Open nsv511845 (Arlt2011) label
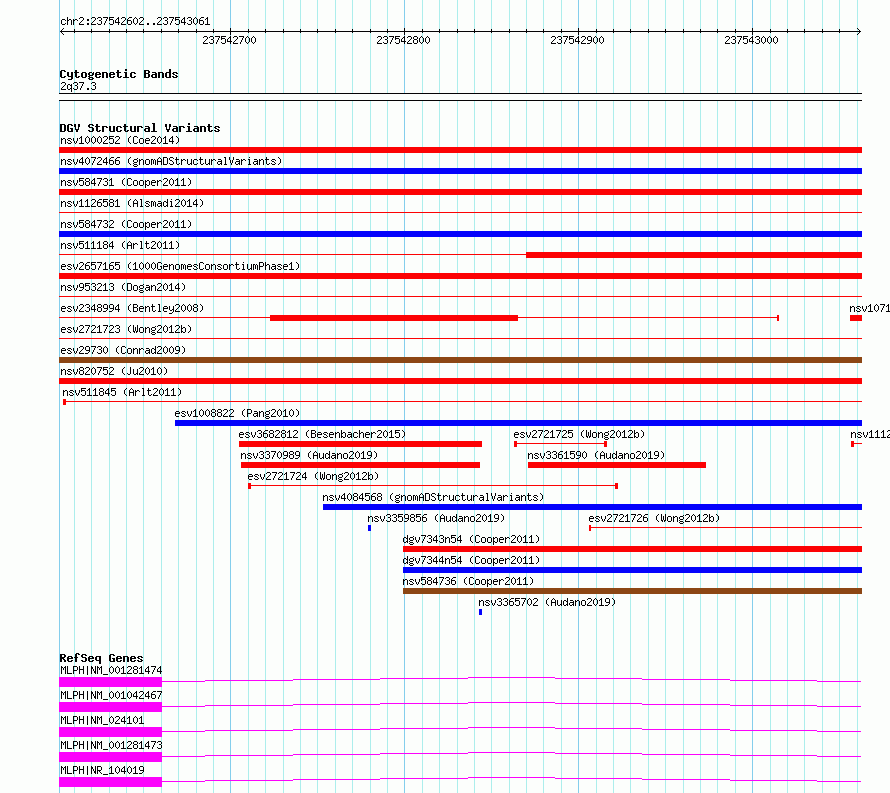 [x=122, y=392]
